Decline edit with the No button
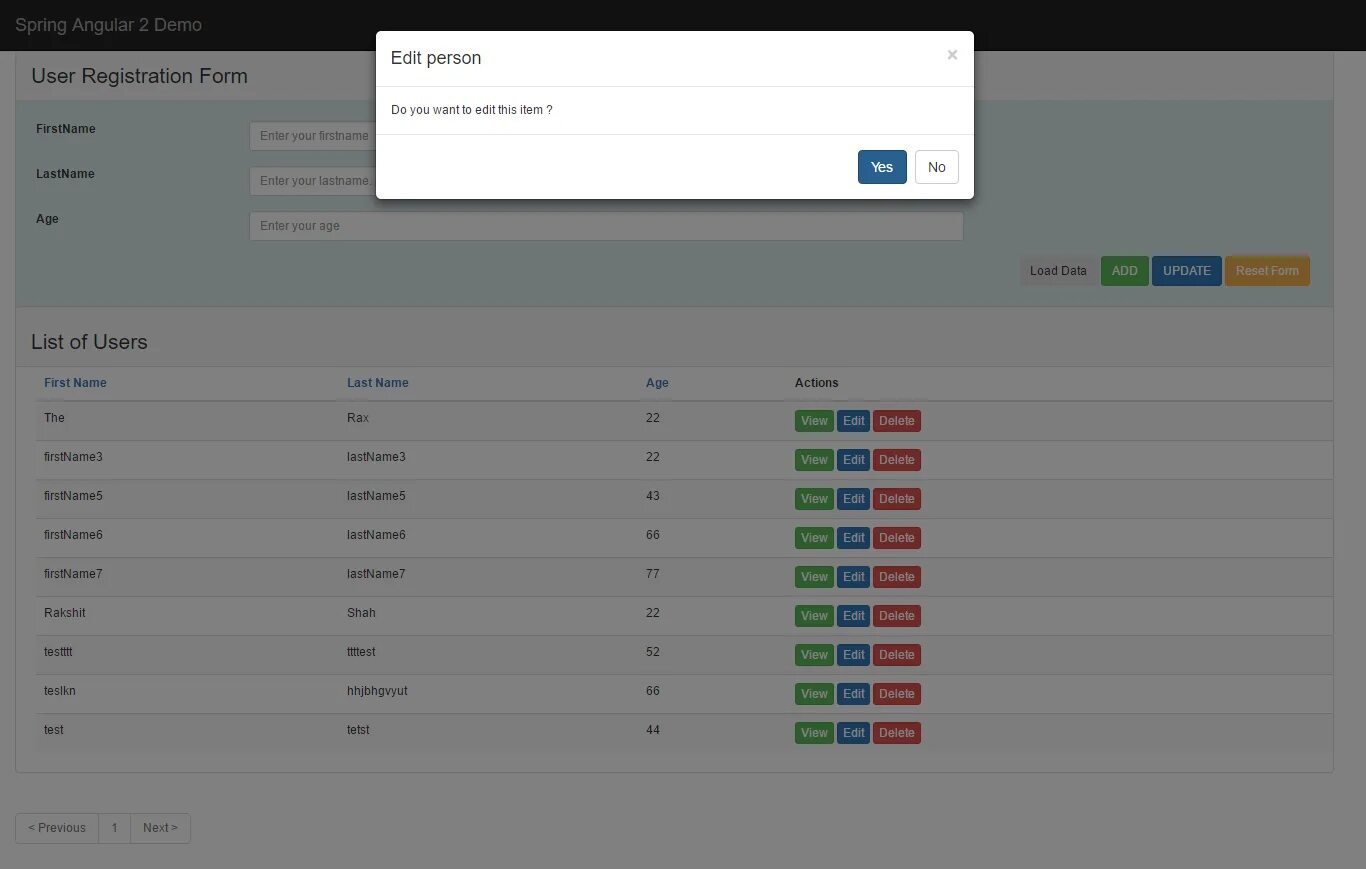This screenshot has width=1366, height=869. (x=936, y=167)
